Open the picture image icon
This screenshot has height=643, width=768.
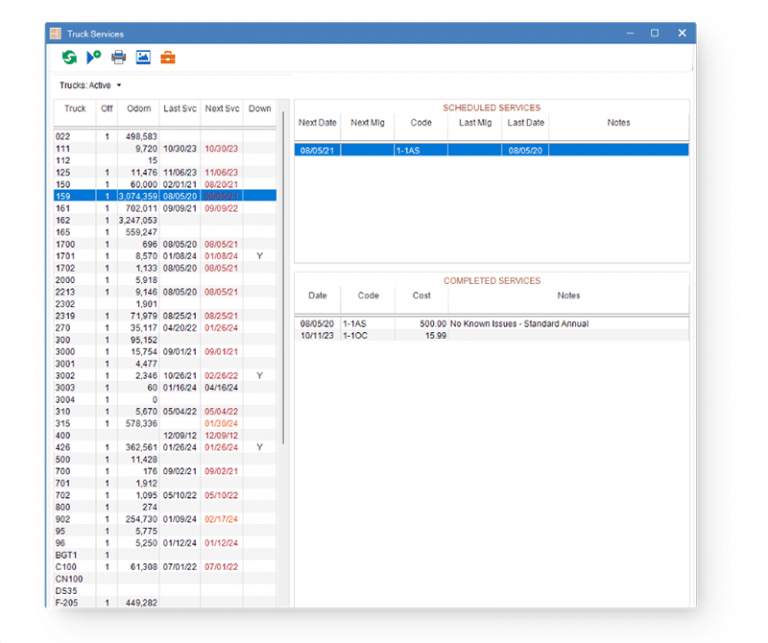[143, 58]
